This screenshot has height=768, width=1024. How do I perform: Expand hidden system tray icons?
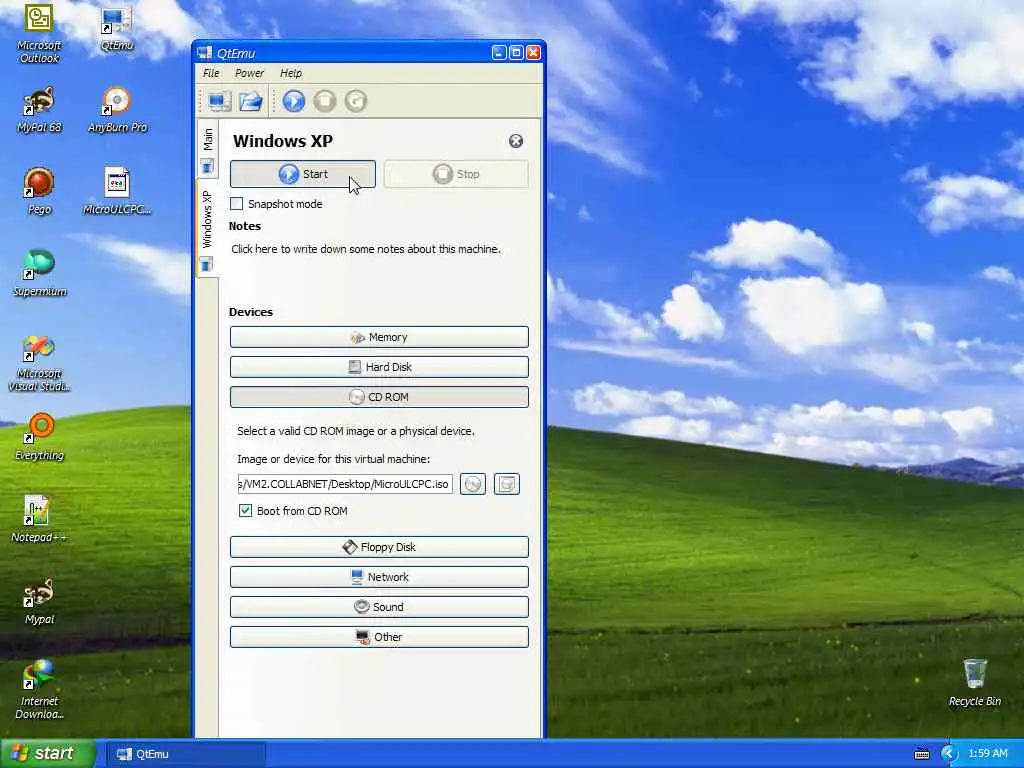click(x=949, y=754)
